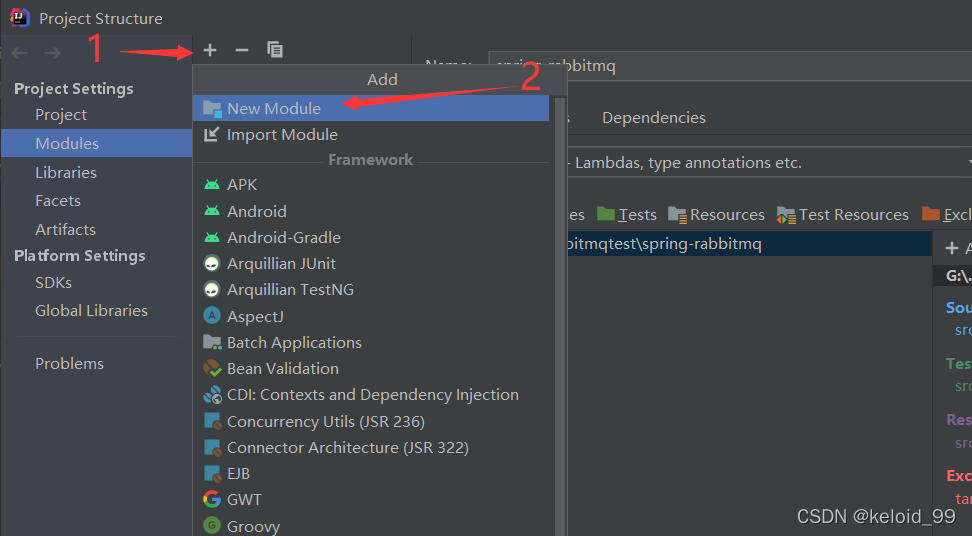Select Android-Gradle framework text
Screen dimensions: 972x536
tap(284, 237)
